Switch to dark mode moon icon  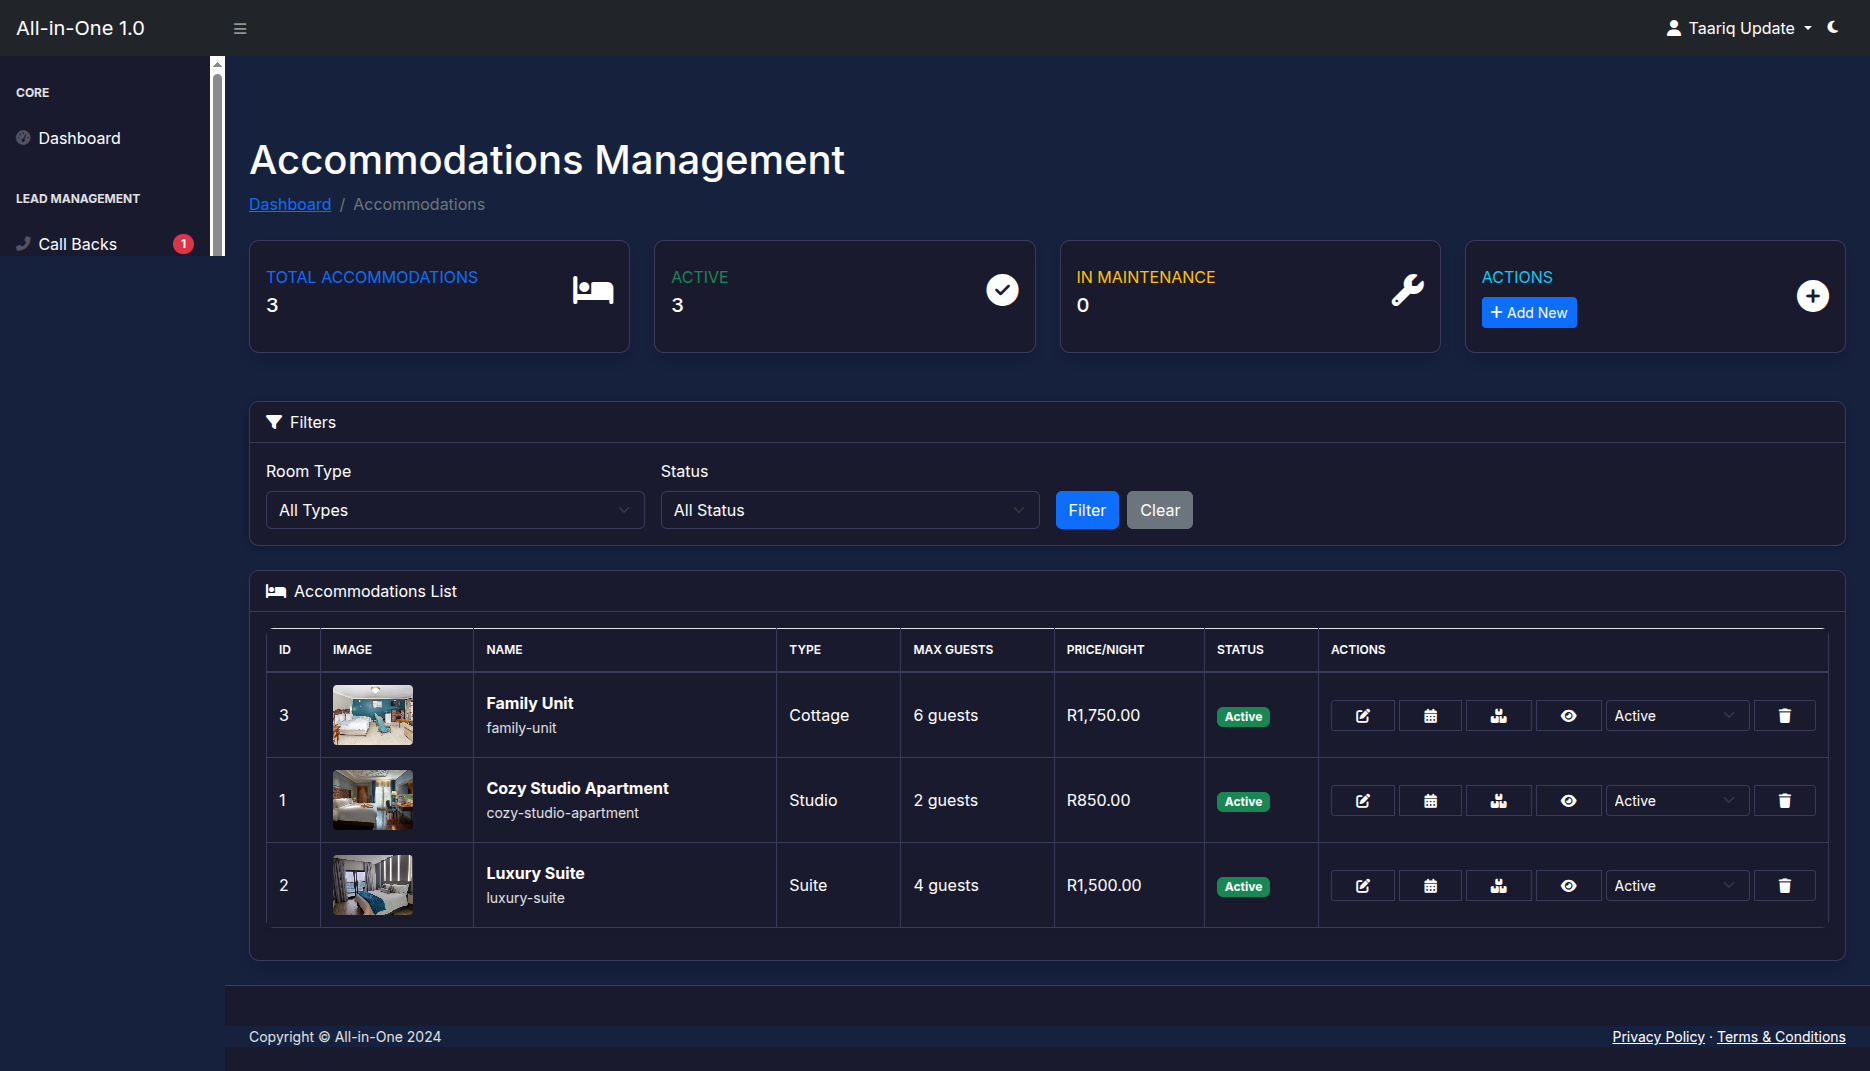(1833, 28)
